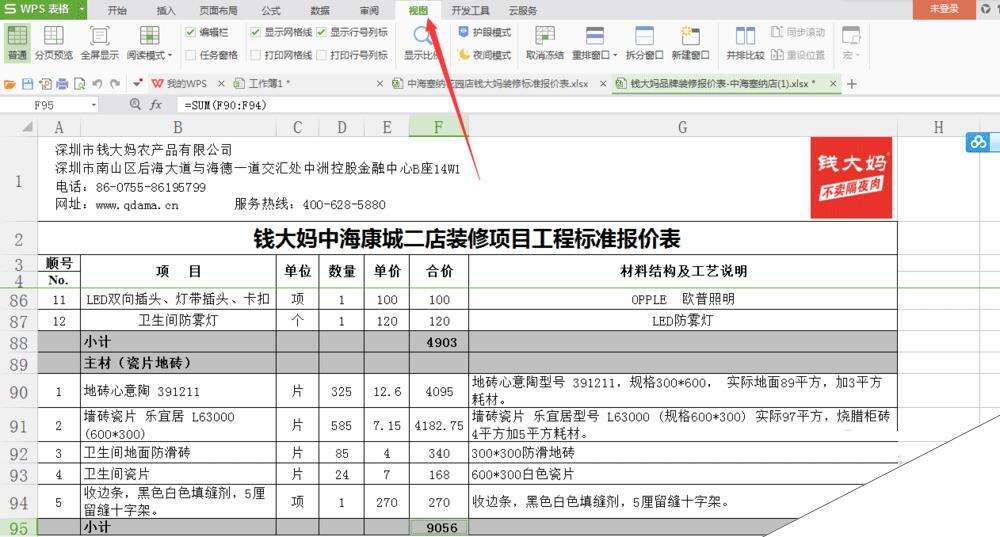Click Split Window (拆分窗口)
The height and width of the screenshot is (537, 1000).
pyautogui.click(x=644, y=42)
